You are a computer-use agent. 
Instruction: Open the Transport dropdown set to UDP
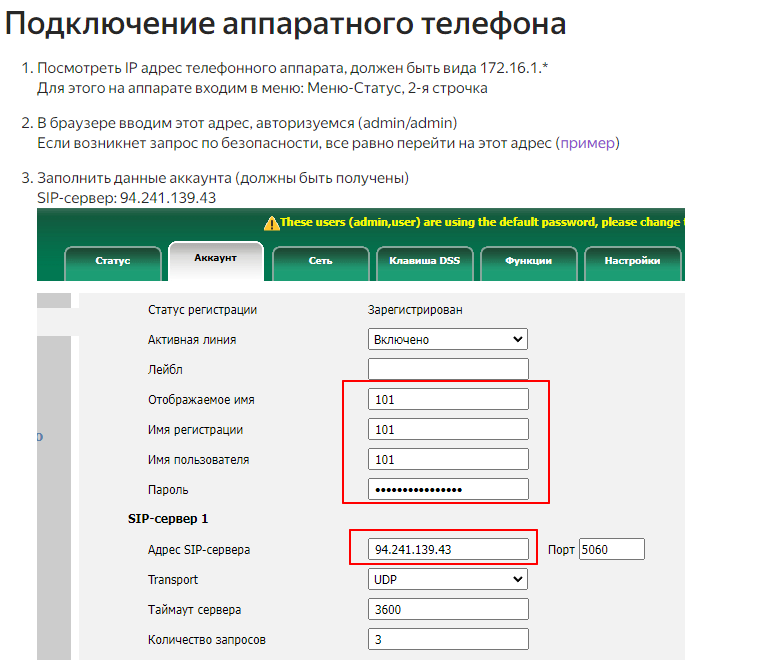pyautogui.click(x=448, y=580)
